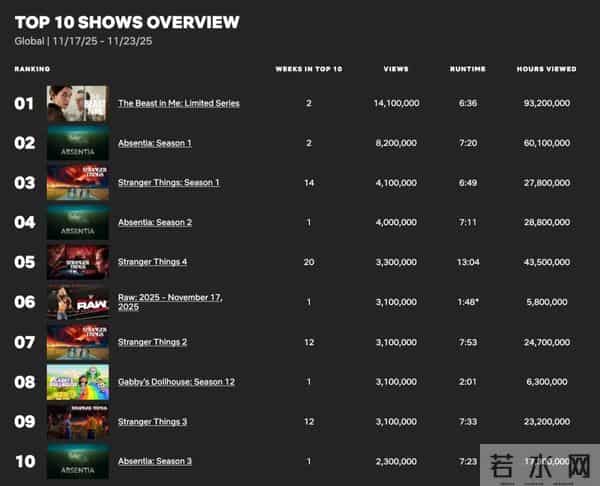
Task: Click hours viewed value 6,300,000
Action: click(x=547, y=382)
